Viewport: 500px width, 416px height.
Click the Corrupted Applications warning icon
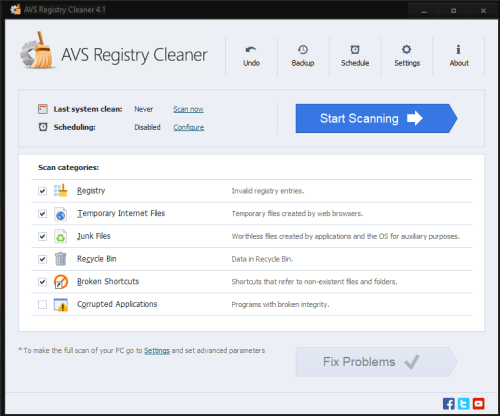[x=61, y=305]
